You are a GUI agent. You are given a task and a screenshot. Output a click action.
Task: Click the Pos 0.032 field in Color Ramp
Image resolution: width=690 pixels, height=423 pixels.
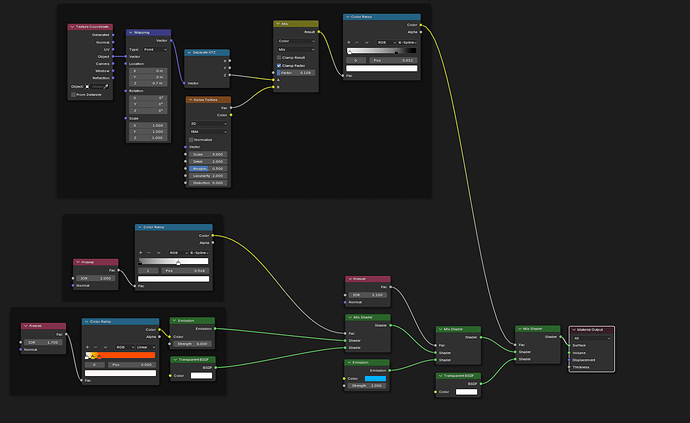(393, 60)
